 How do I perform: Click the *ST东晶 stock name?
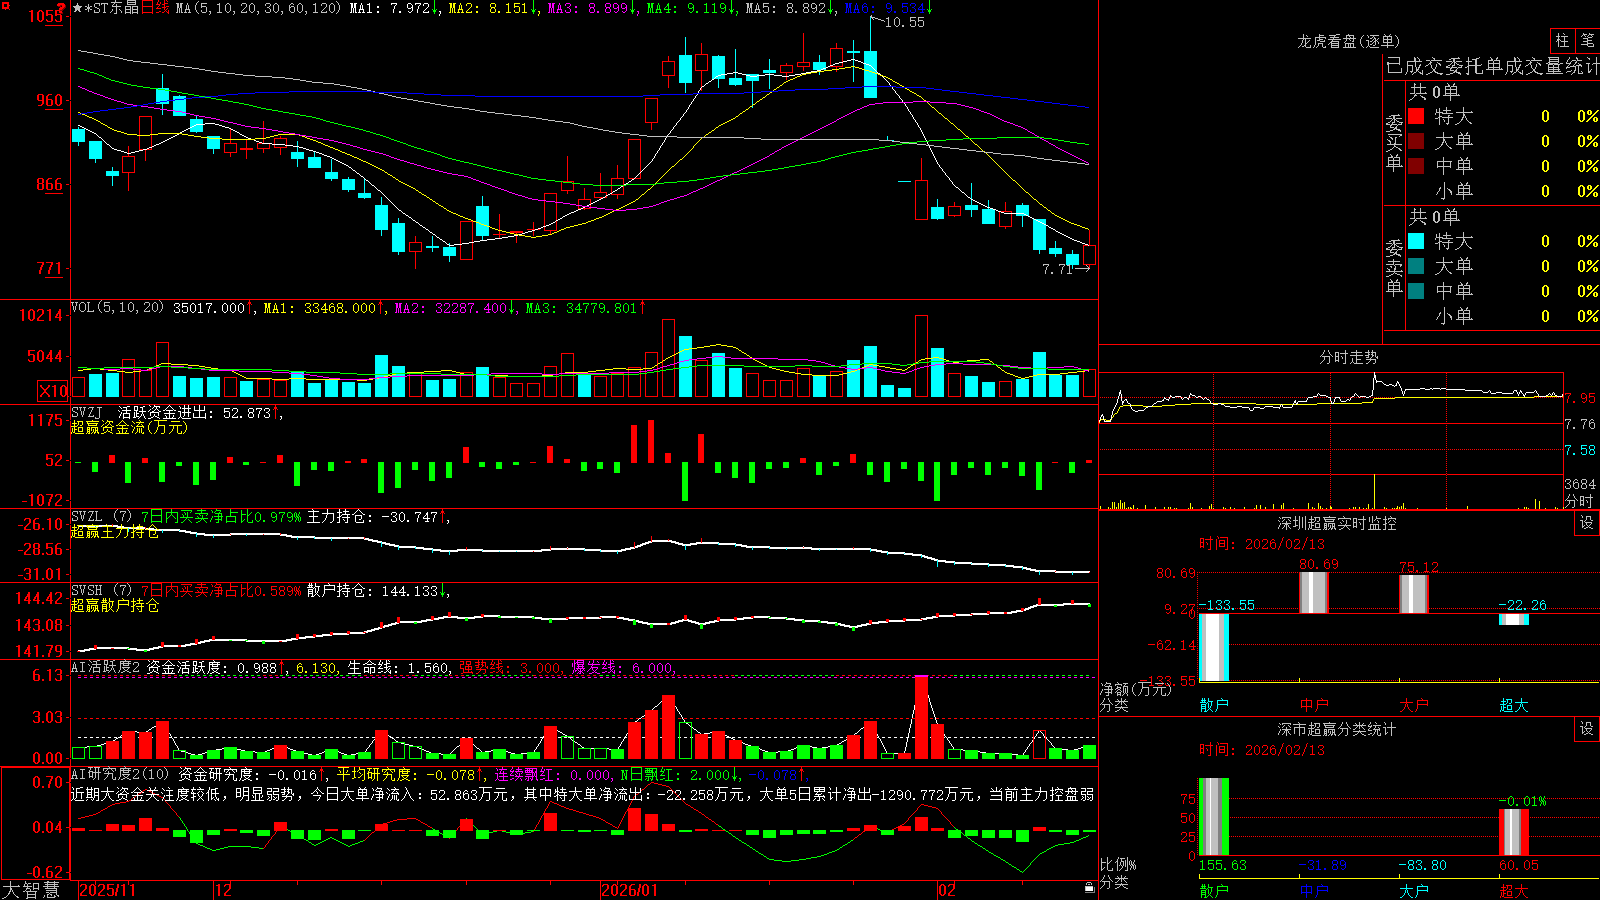[x=111, y=8]
